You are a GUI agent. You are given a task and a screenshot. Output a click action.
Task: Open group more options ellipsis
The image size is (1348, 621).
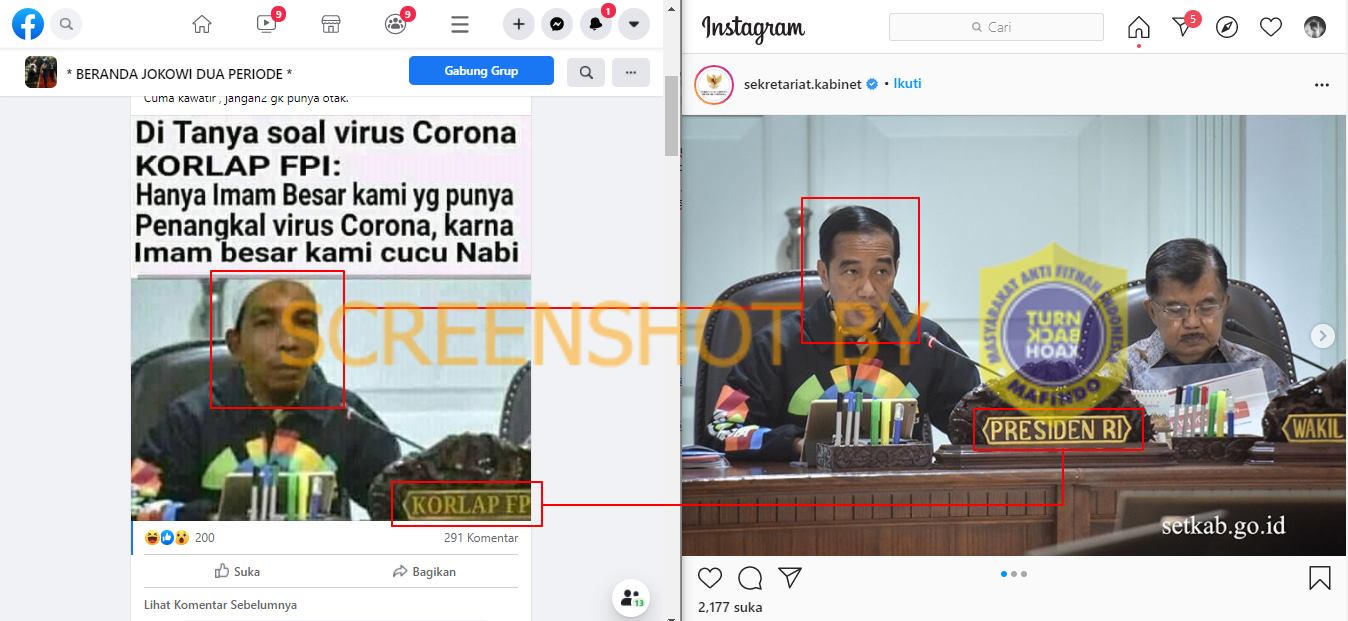[631, 72]
